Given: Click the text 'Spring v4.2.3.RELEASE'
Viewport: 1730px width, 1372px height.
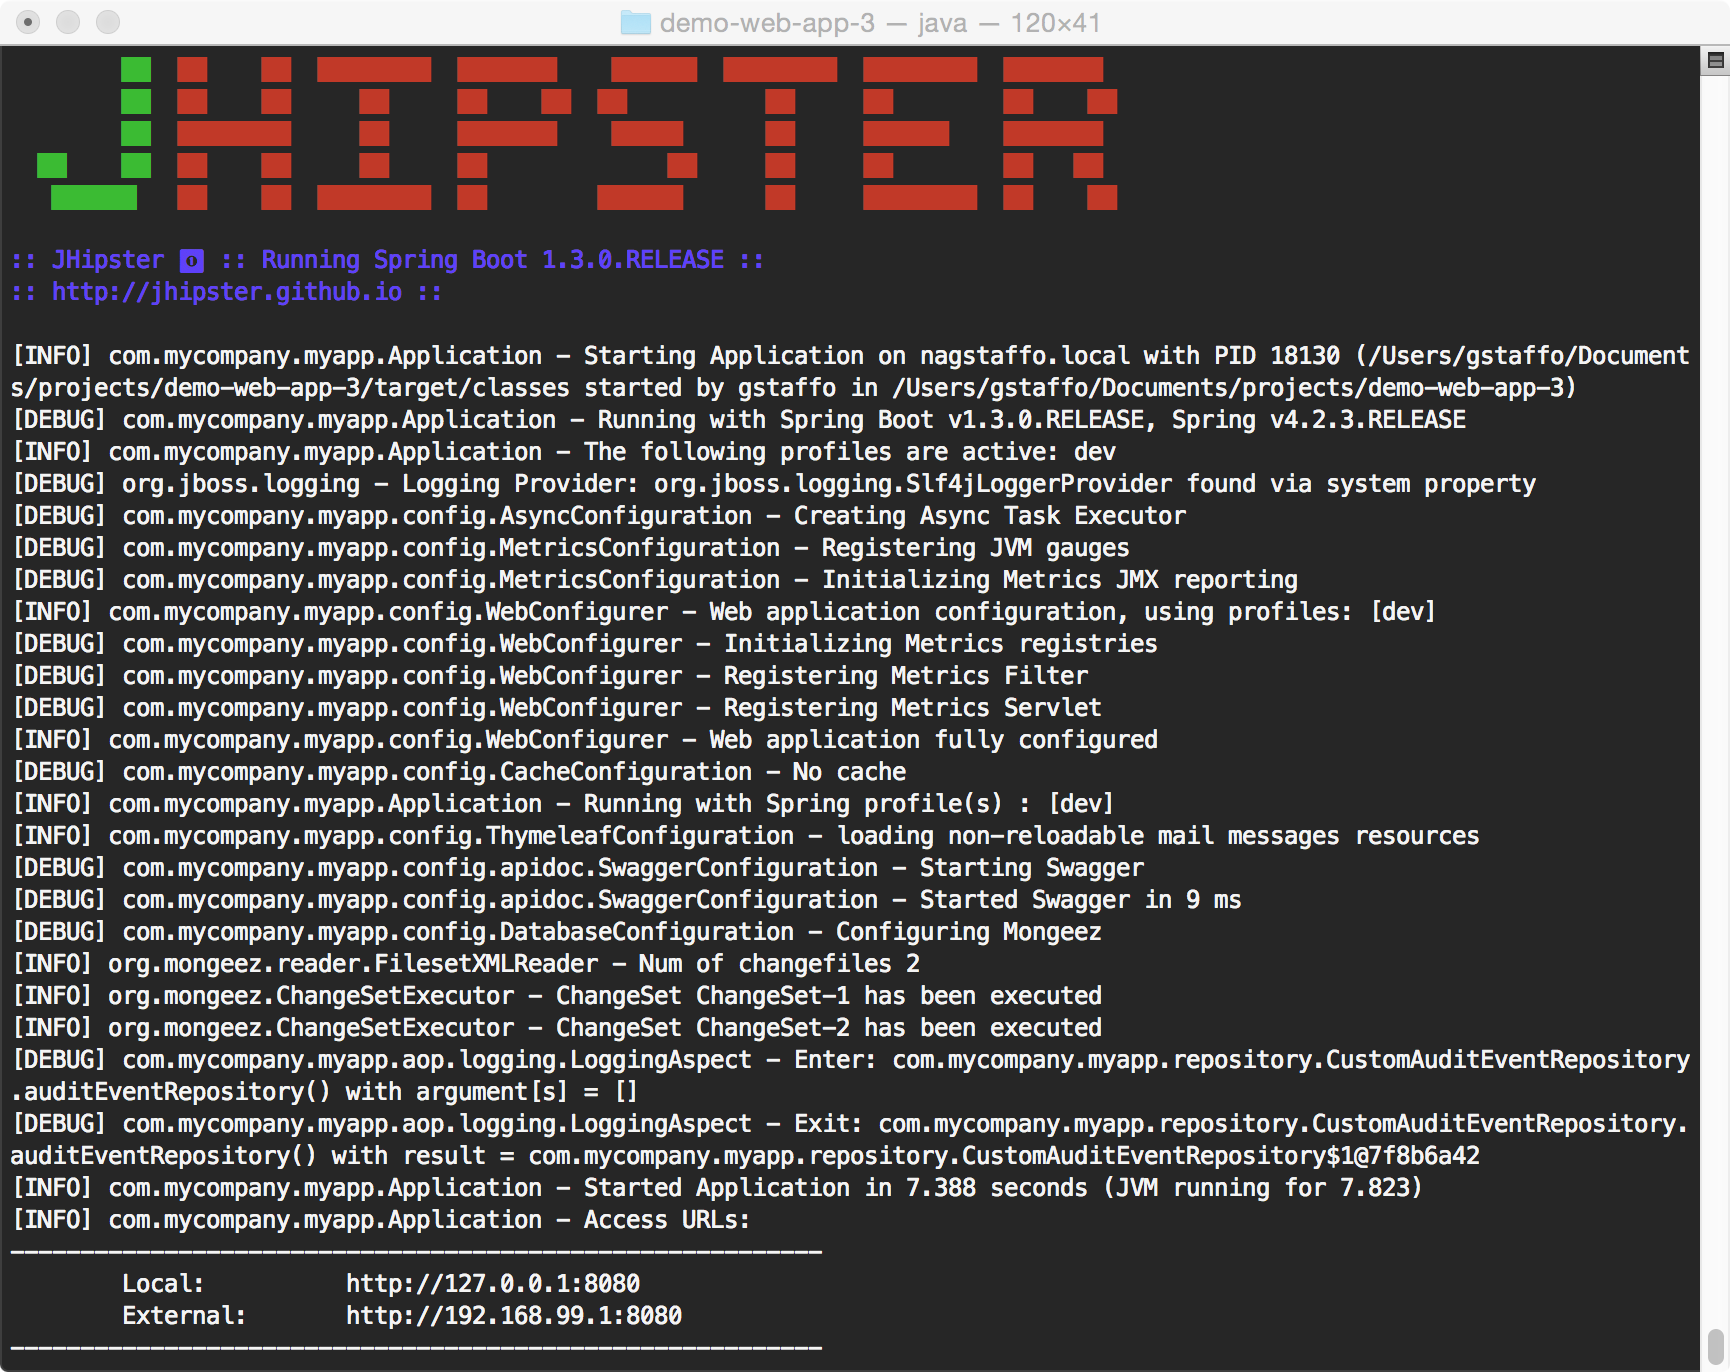Looking at the screenshot, I should [x=1319, y=420].
